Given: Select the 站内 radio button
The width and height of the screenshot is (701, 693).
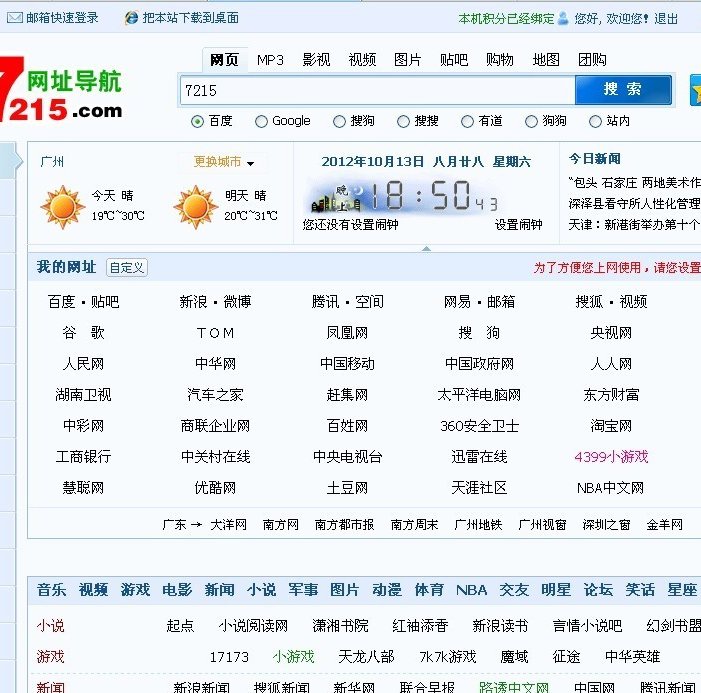Looking at the screenshot, I should (595, 121).
